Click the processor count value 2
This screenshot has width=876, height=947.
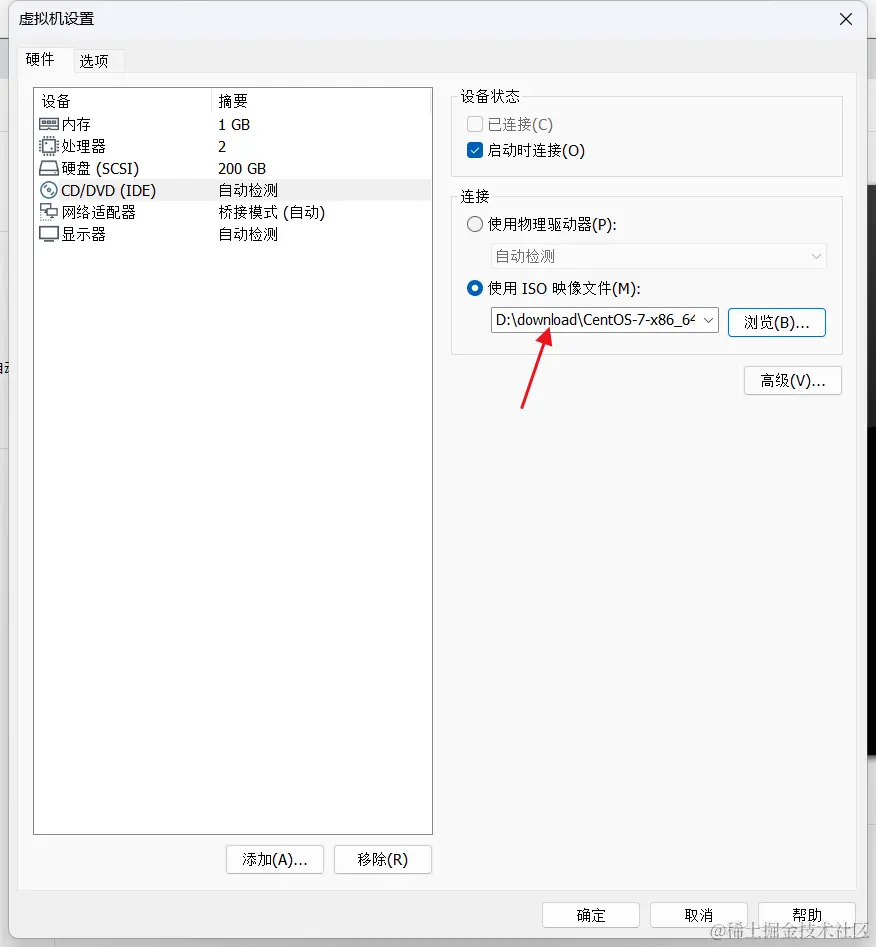pos(222,147)
